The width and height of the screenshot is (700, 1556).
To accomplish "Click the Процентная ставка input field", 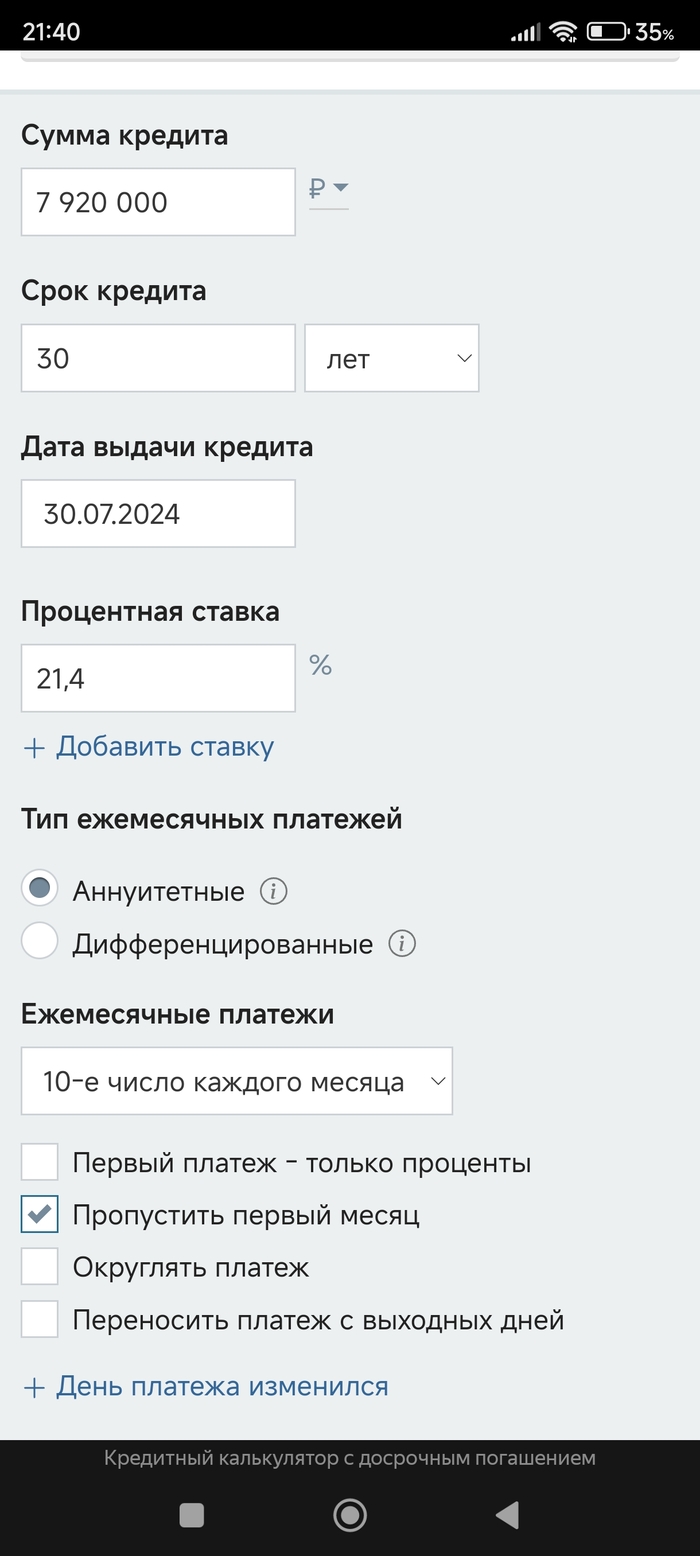I will coord(158,679).
